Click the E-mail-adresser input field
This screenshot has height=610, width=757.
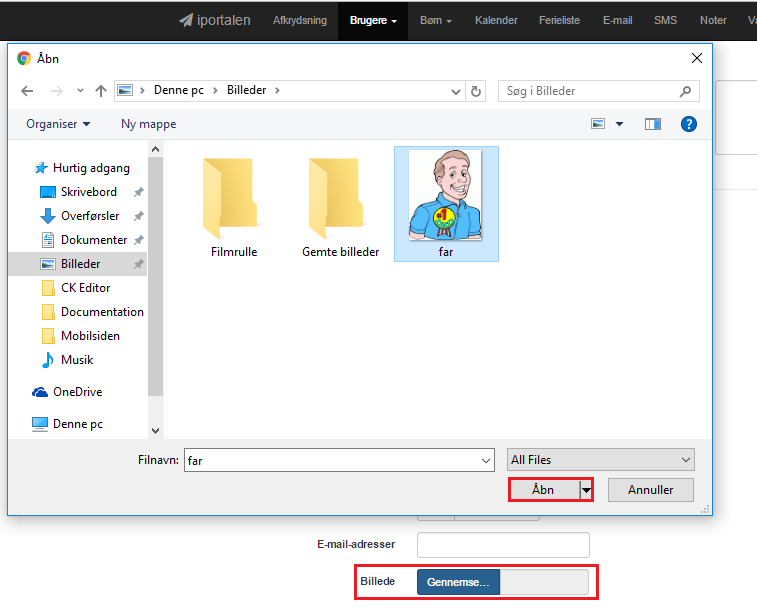click(503, 544)
